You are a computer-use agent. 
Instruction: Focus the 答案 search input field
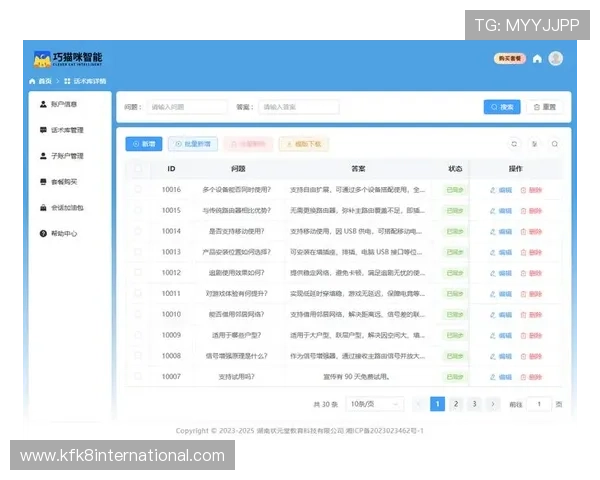point(299,107)
